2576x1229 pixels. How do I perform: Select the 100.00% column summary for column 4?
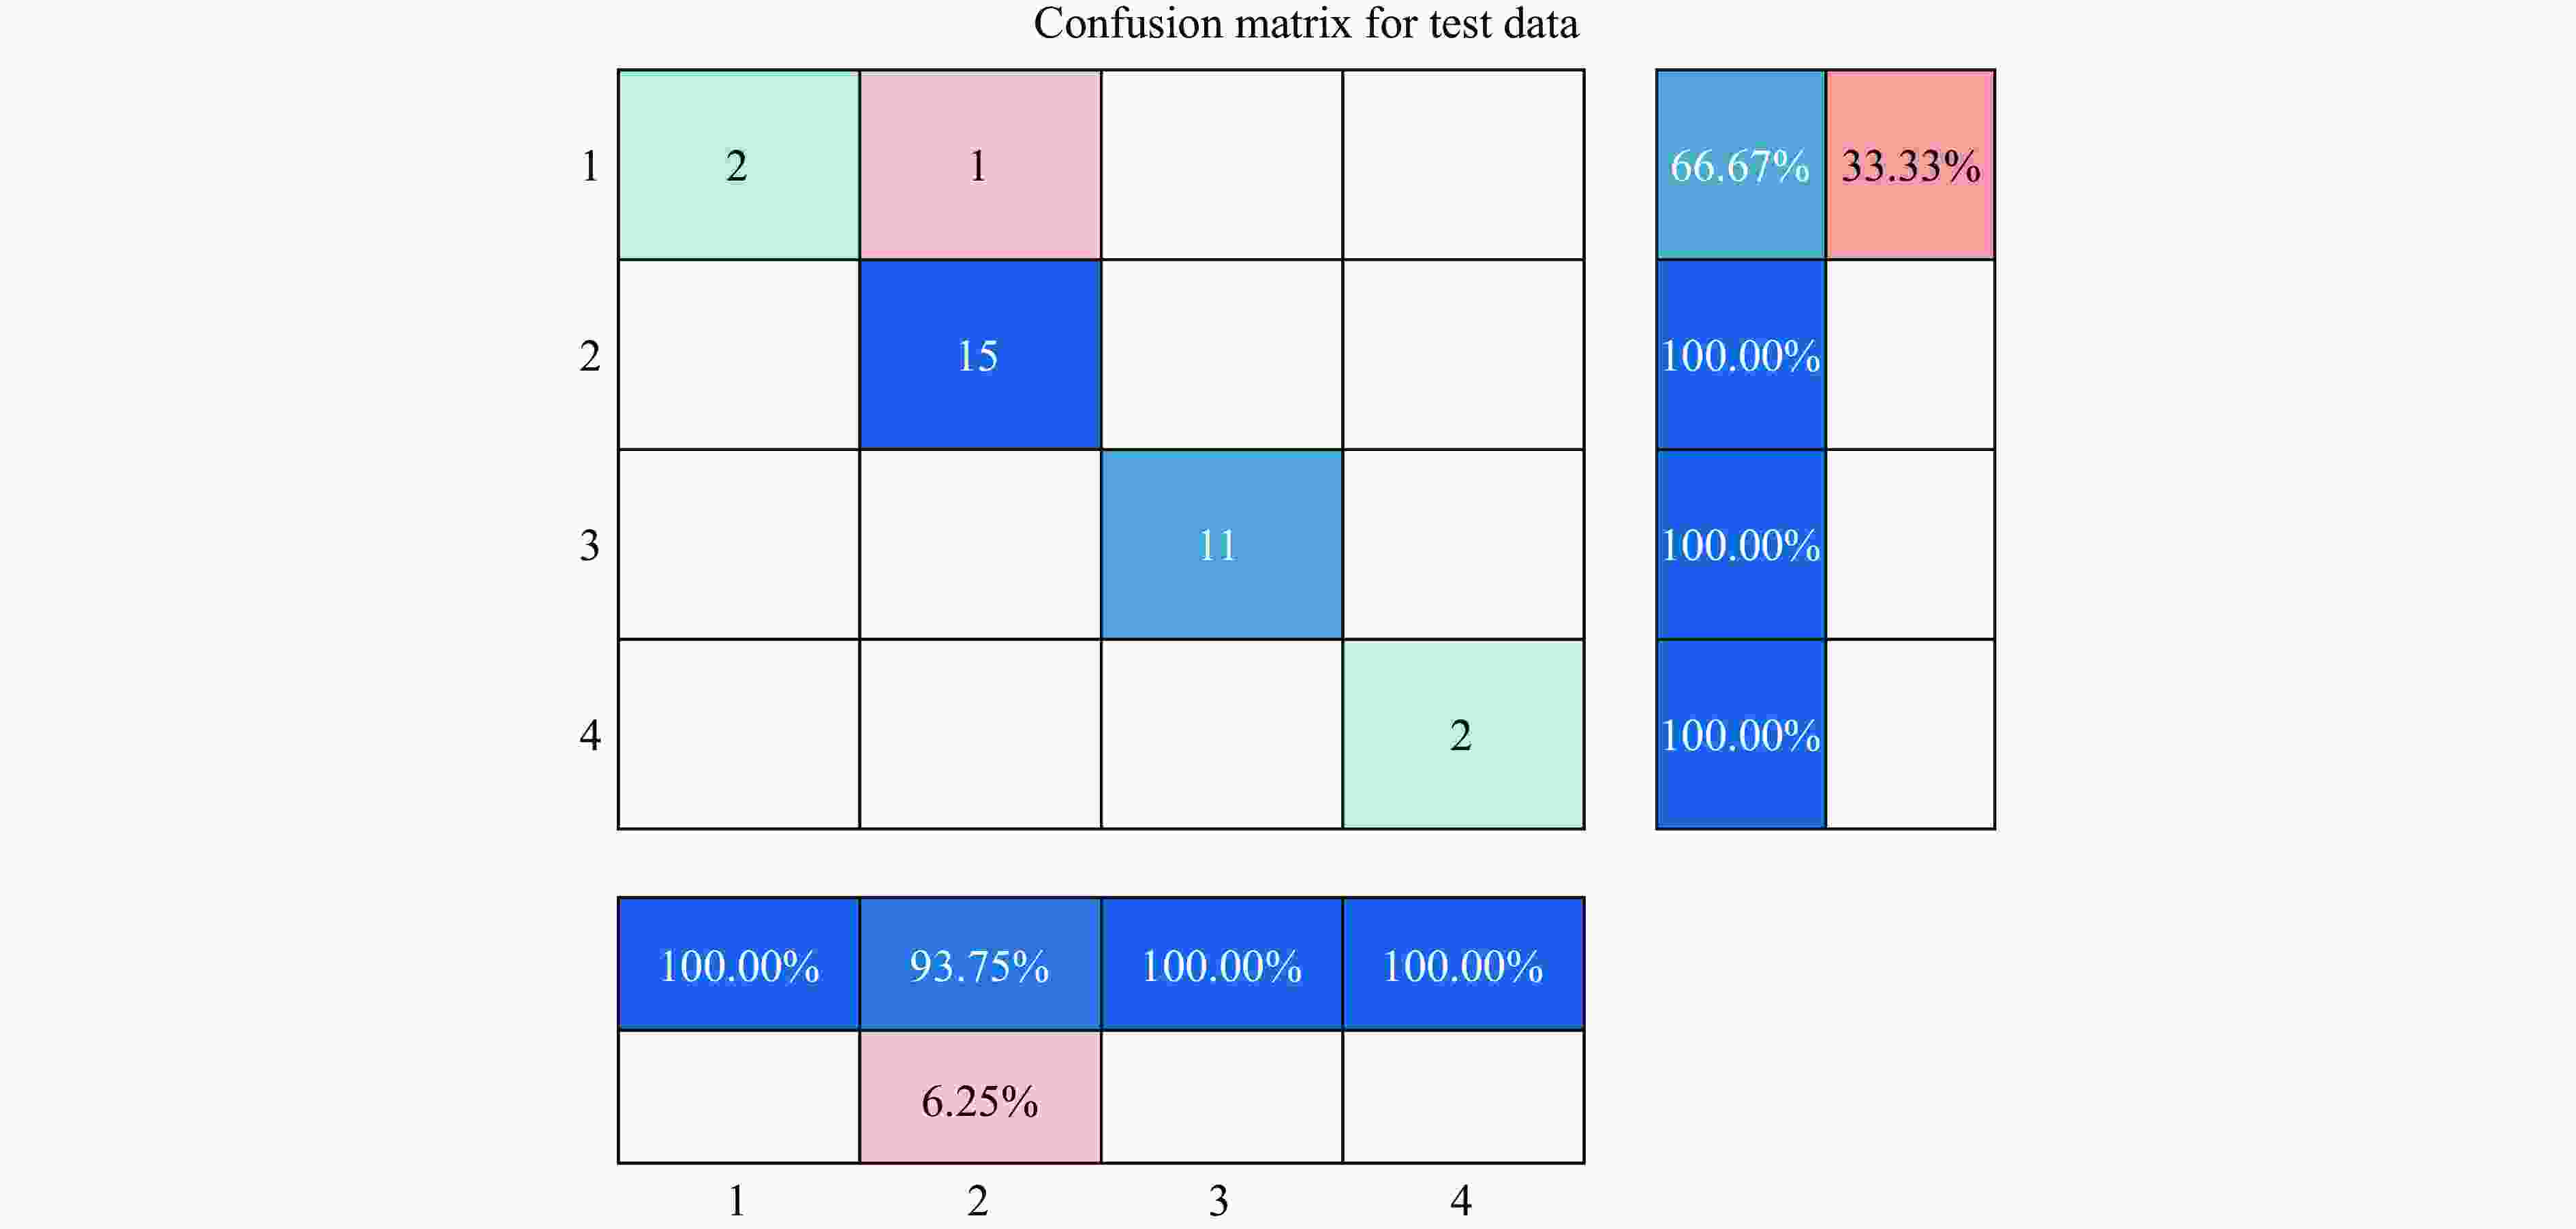[1462, 965]
